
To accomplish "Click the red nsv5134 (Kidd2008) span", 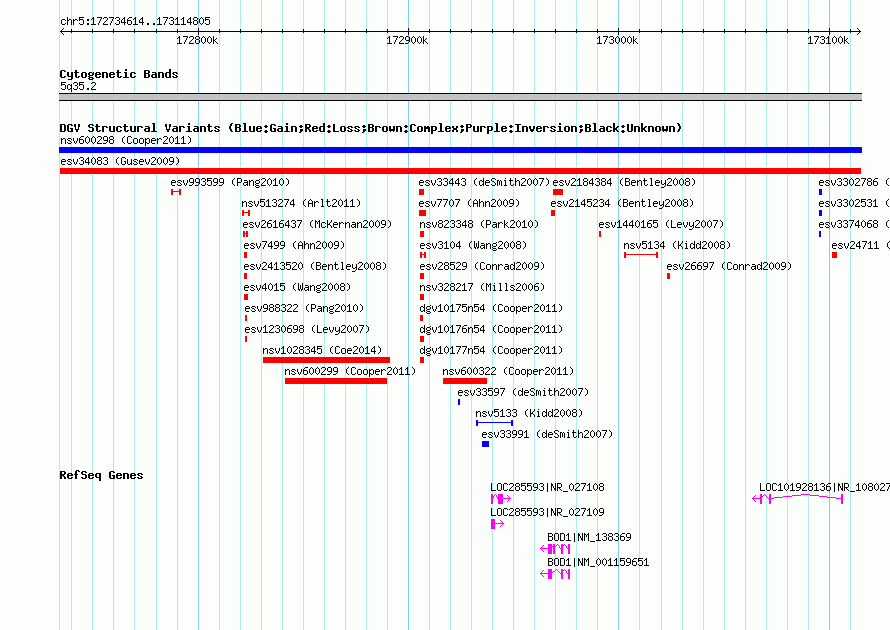I will [641, 255].
